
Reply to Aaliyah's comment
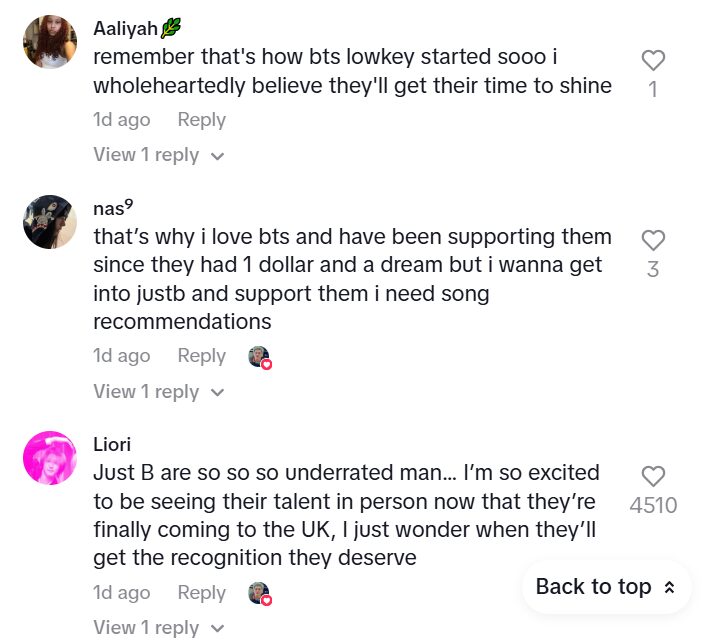click(x=201, y=120)
